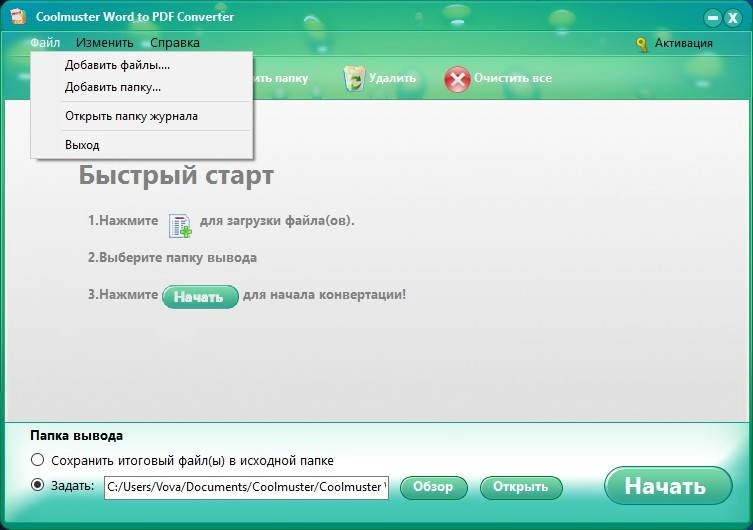Click the large Начать conversion button
The width and height of the screenshot is (753, 530).
click(668, 486)
